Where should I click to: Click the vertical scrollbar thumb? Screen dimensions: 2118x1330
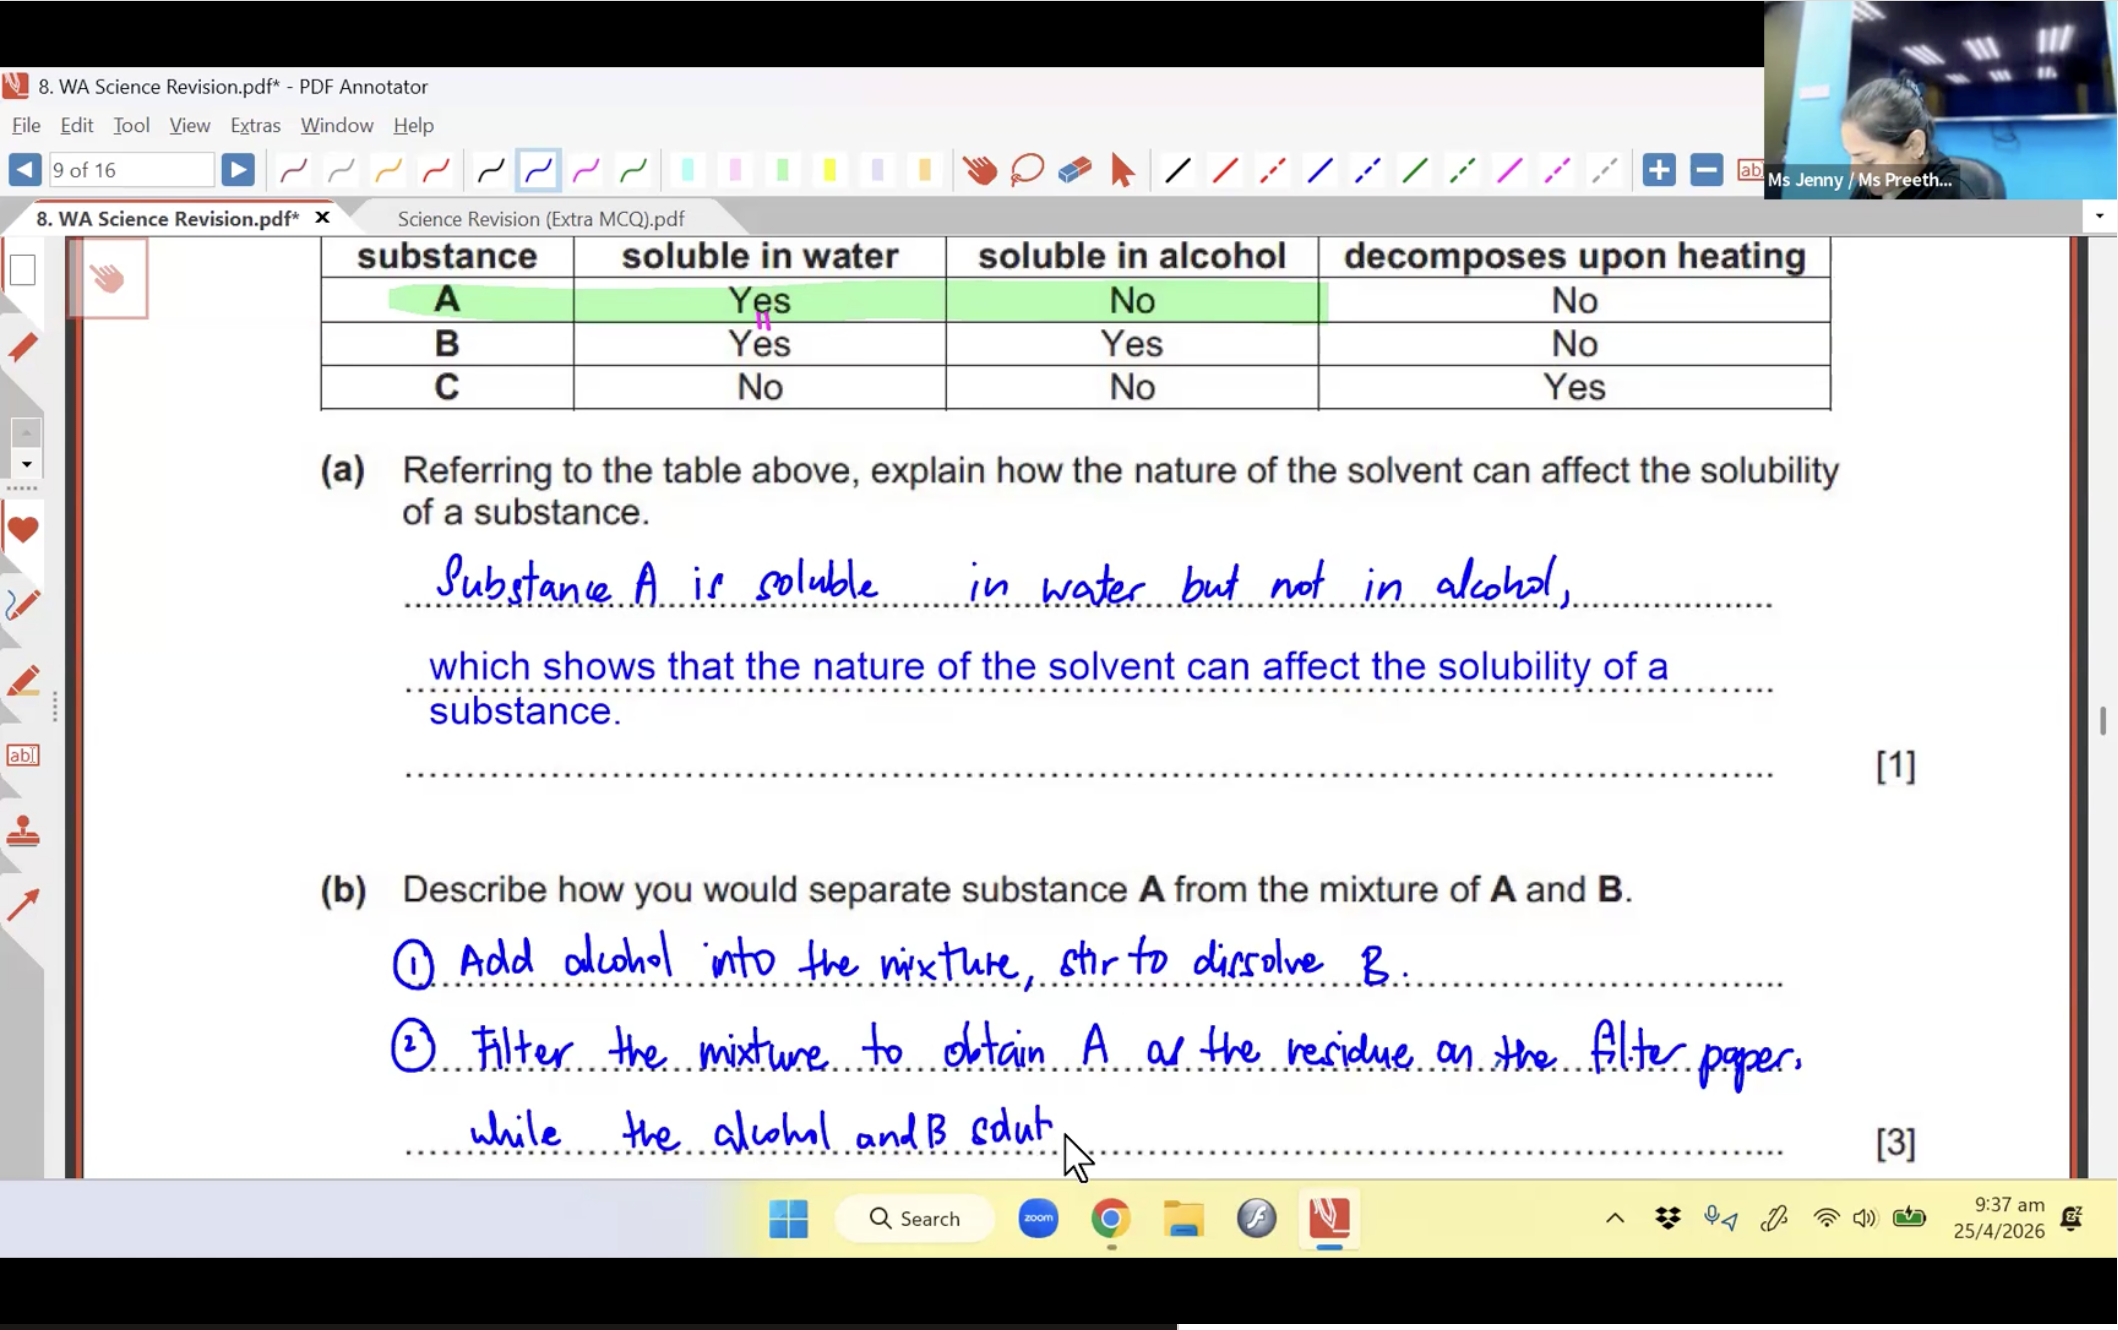click(2103, 721)
